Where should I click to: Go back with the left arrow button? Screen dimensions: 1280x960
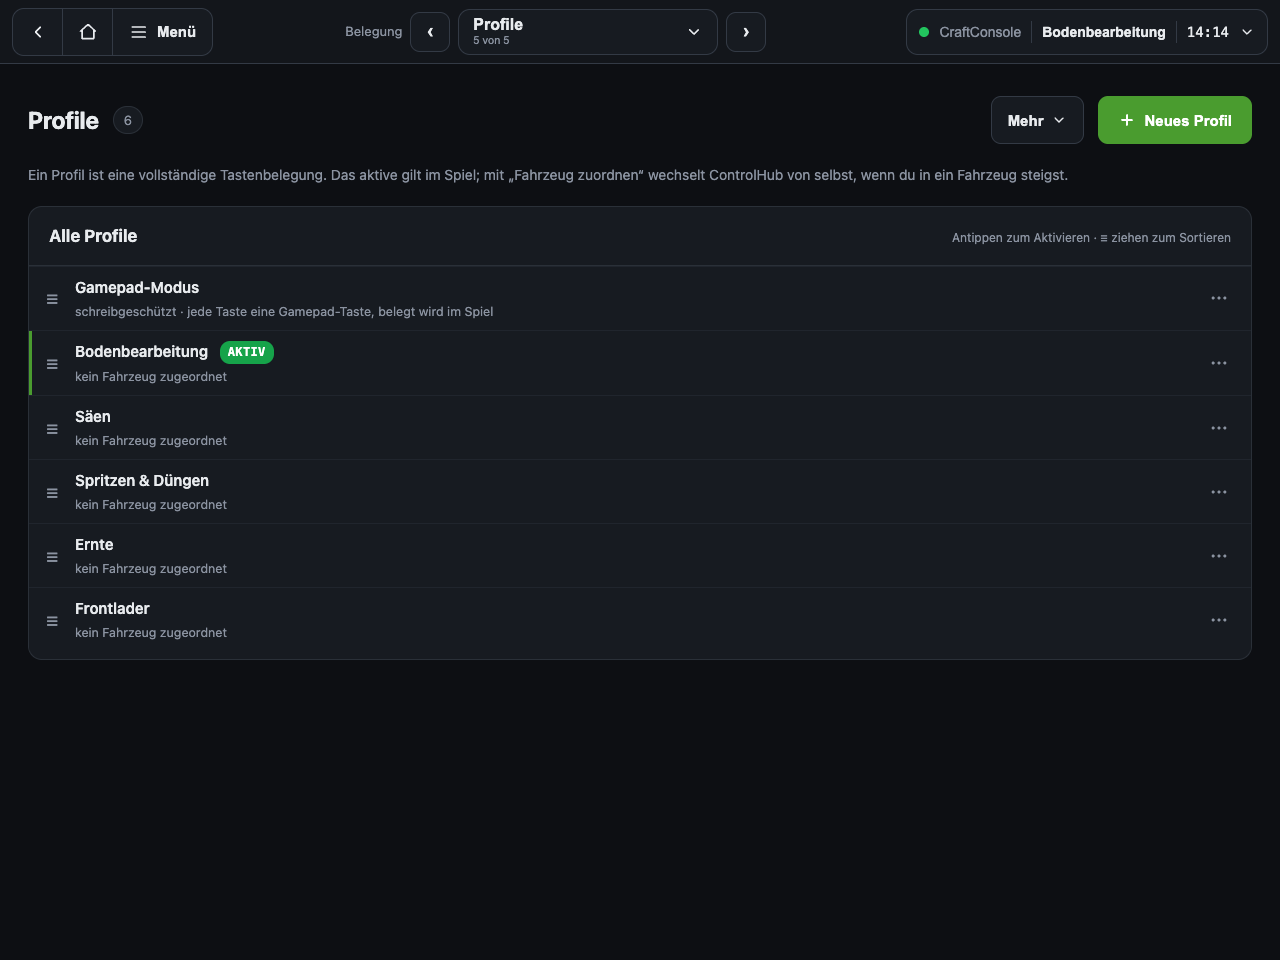(x=38, y=32)
